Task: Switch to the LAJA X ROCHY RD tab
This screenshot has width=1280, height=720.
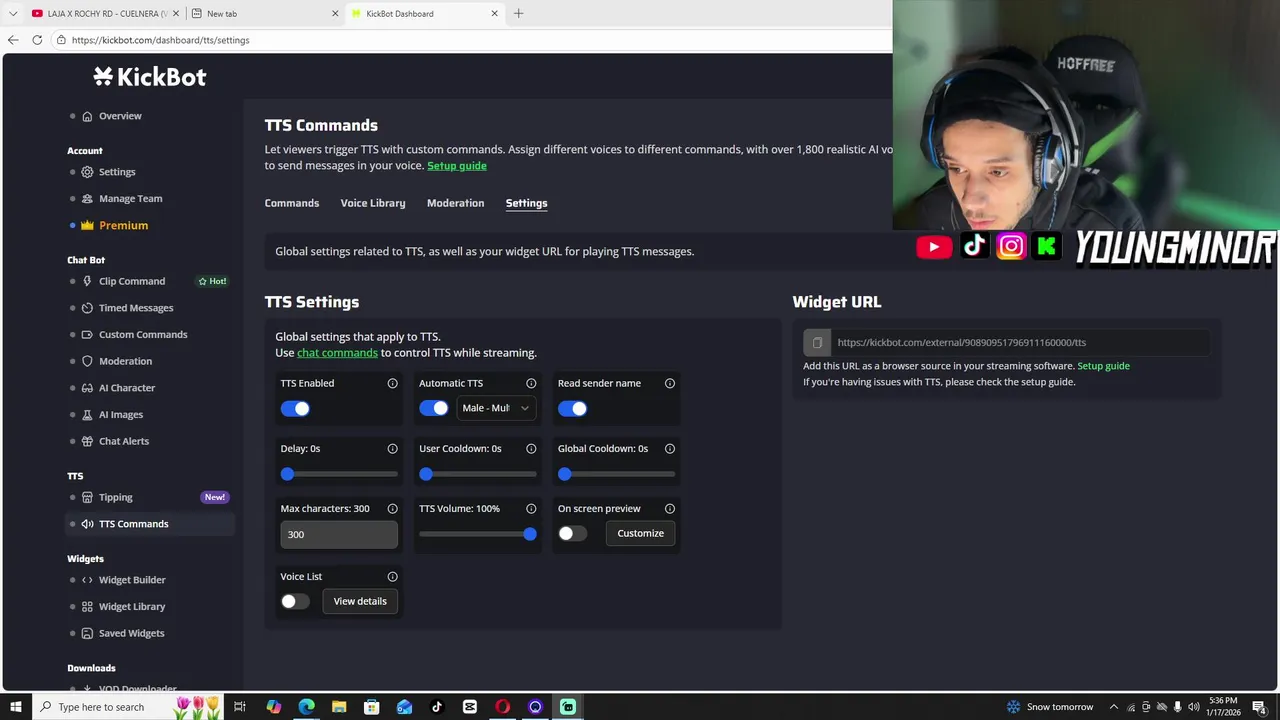Action: [104, 14]
